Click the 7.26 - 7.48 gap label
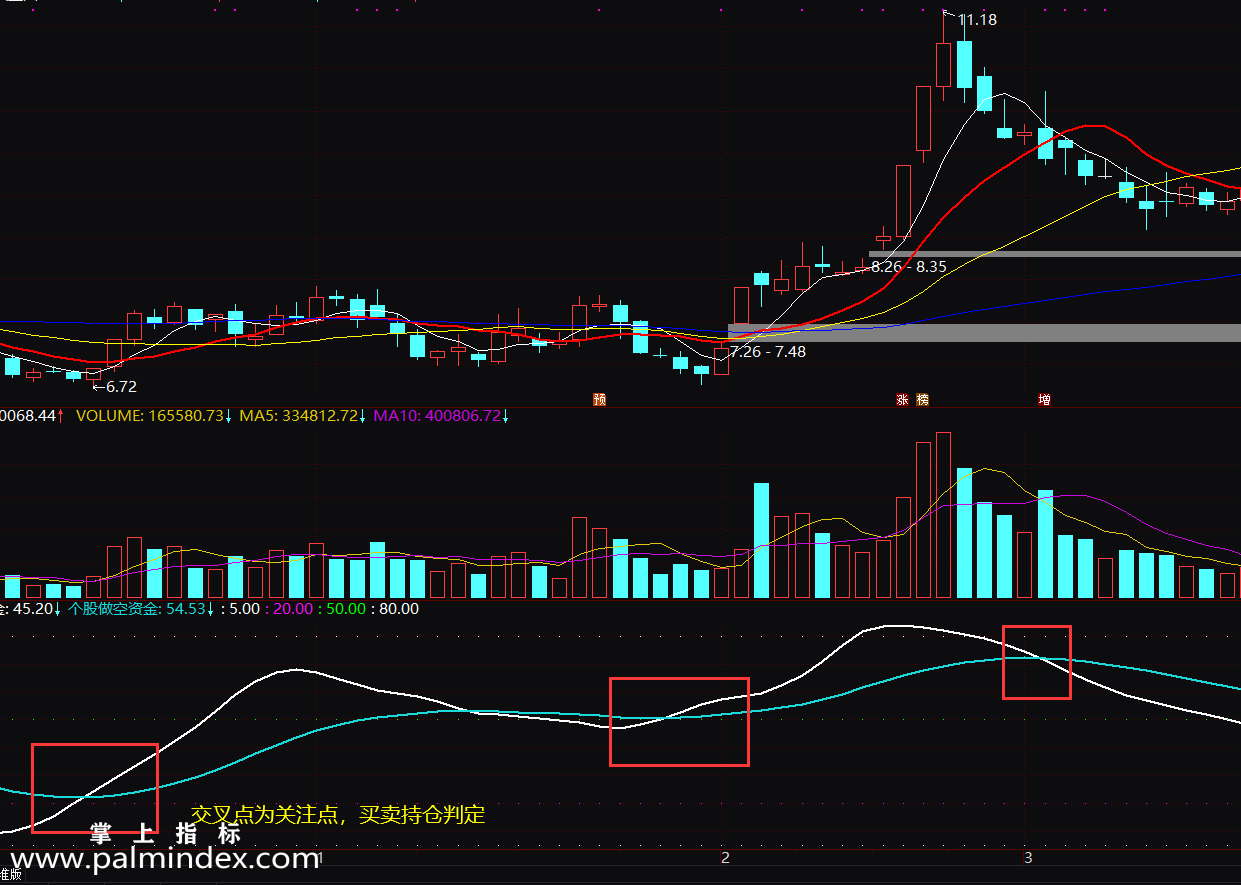The width and height of the screenshot is (1241, 885). [768, 352]
